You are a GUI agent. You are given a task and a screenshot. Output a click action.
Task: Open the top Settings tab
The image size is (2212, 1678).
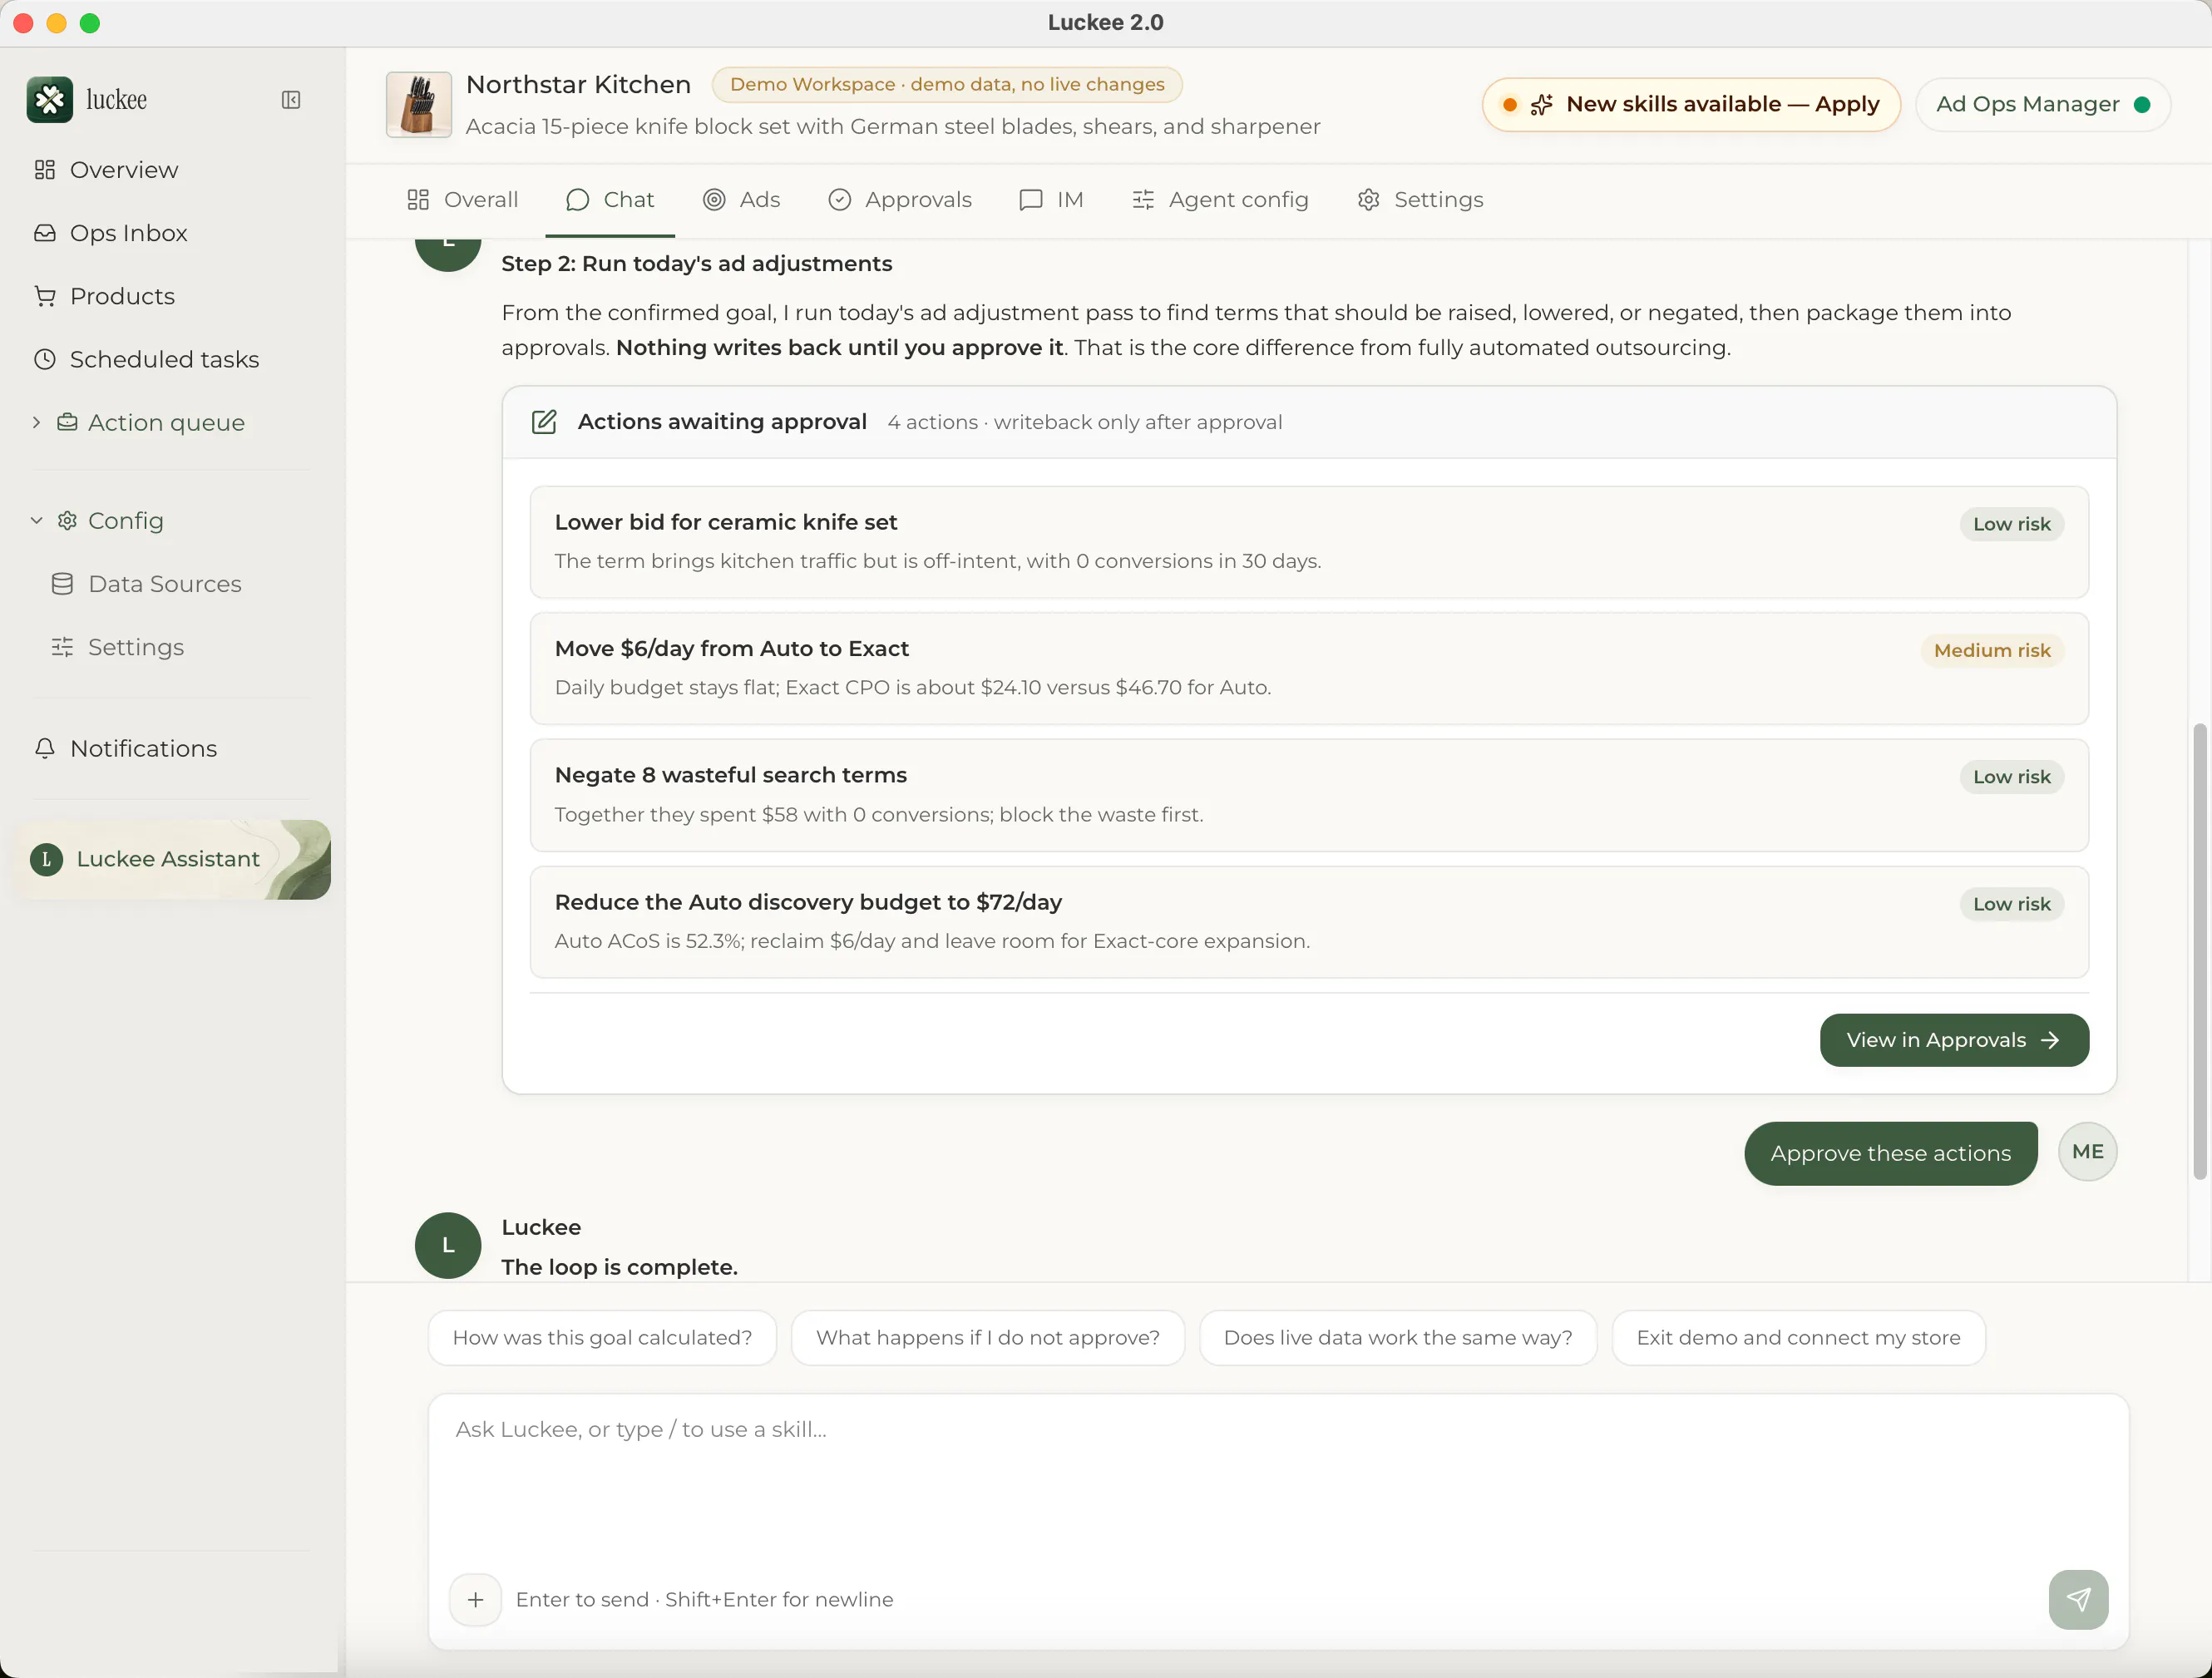point(1420,200)
